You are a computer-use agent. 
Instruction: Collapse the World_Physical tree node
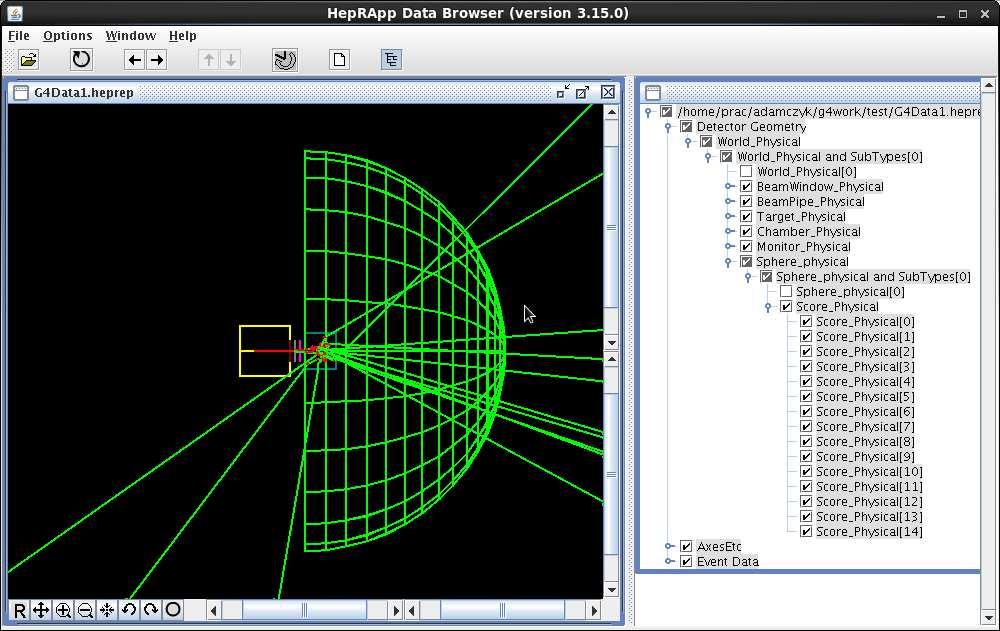[x=688, y=142]
